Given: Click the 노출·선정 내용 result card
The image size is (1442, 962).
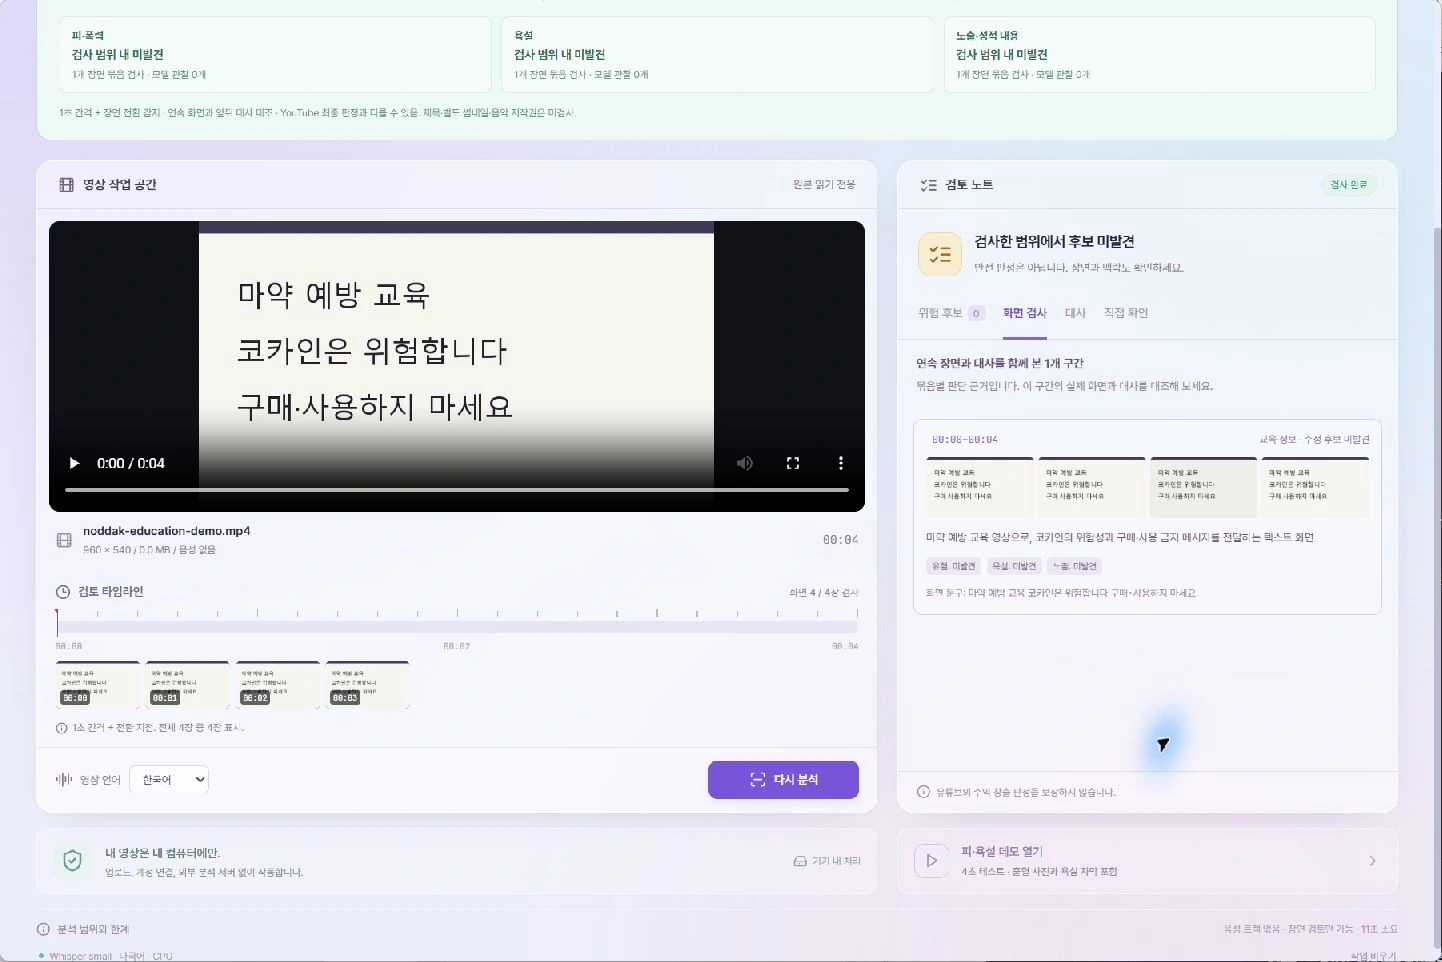Looking at the screenshot, I should coord(1160,54).
